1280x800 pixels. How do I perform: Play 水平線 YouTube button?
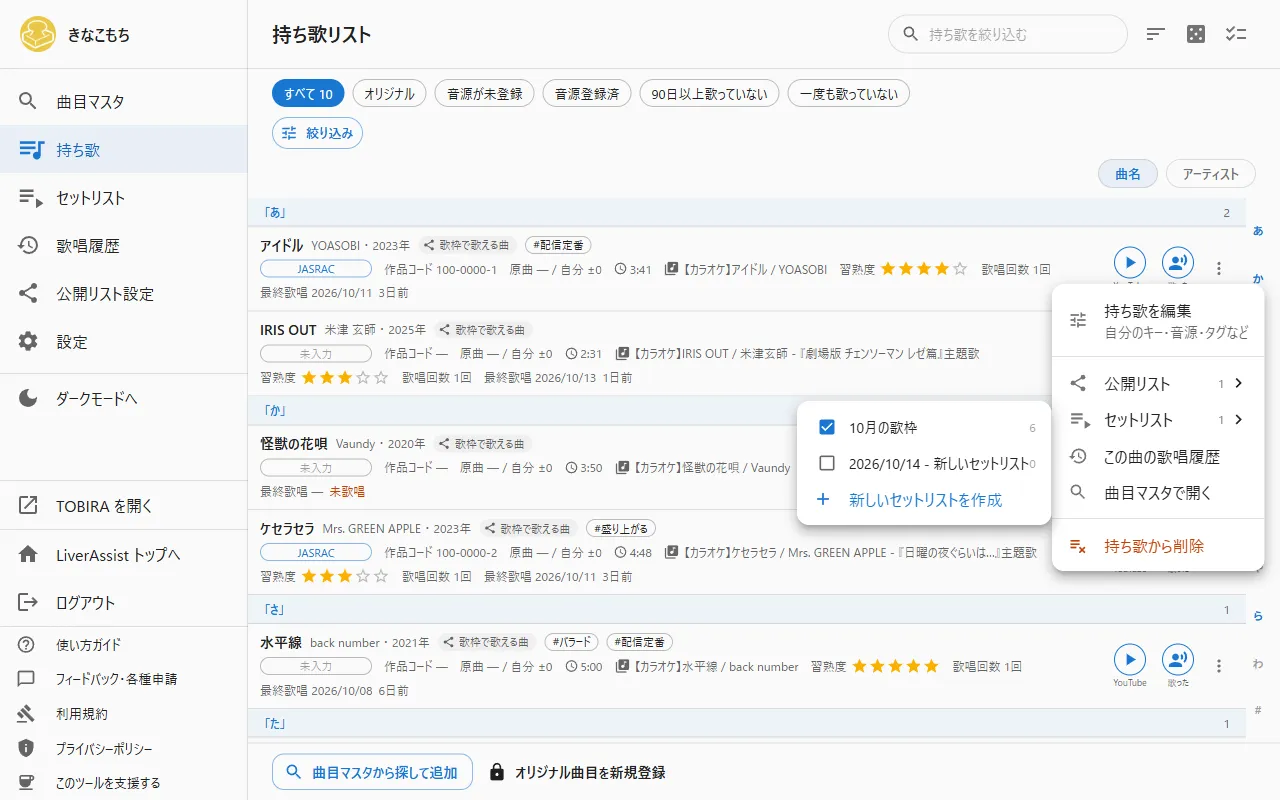tap(1130, 660)
